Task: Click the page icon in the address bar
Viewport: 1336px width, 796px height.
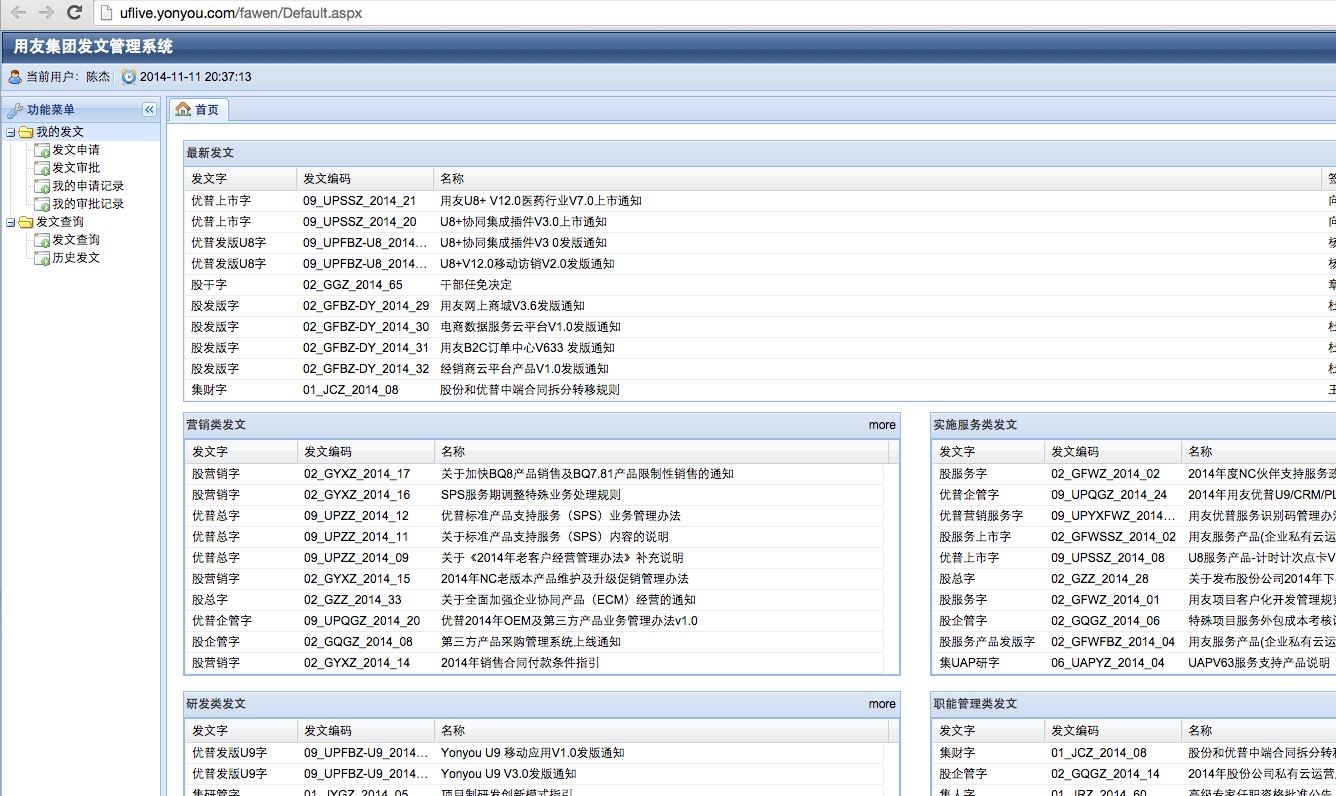Action: point(107,13)
